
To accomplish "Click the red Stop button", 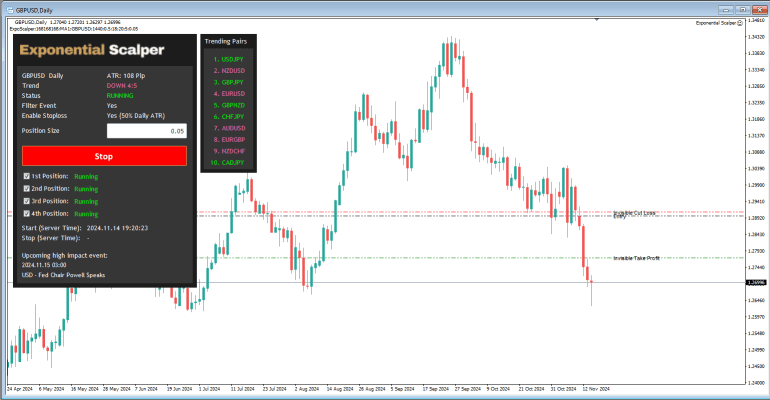I will point(104,156).
